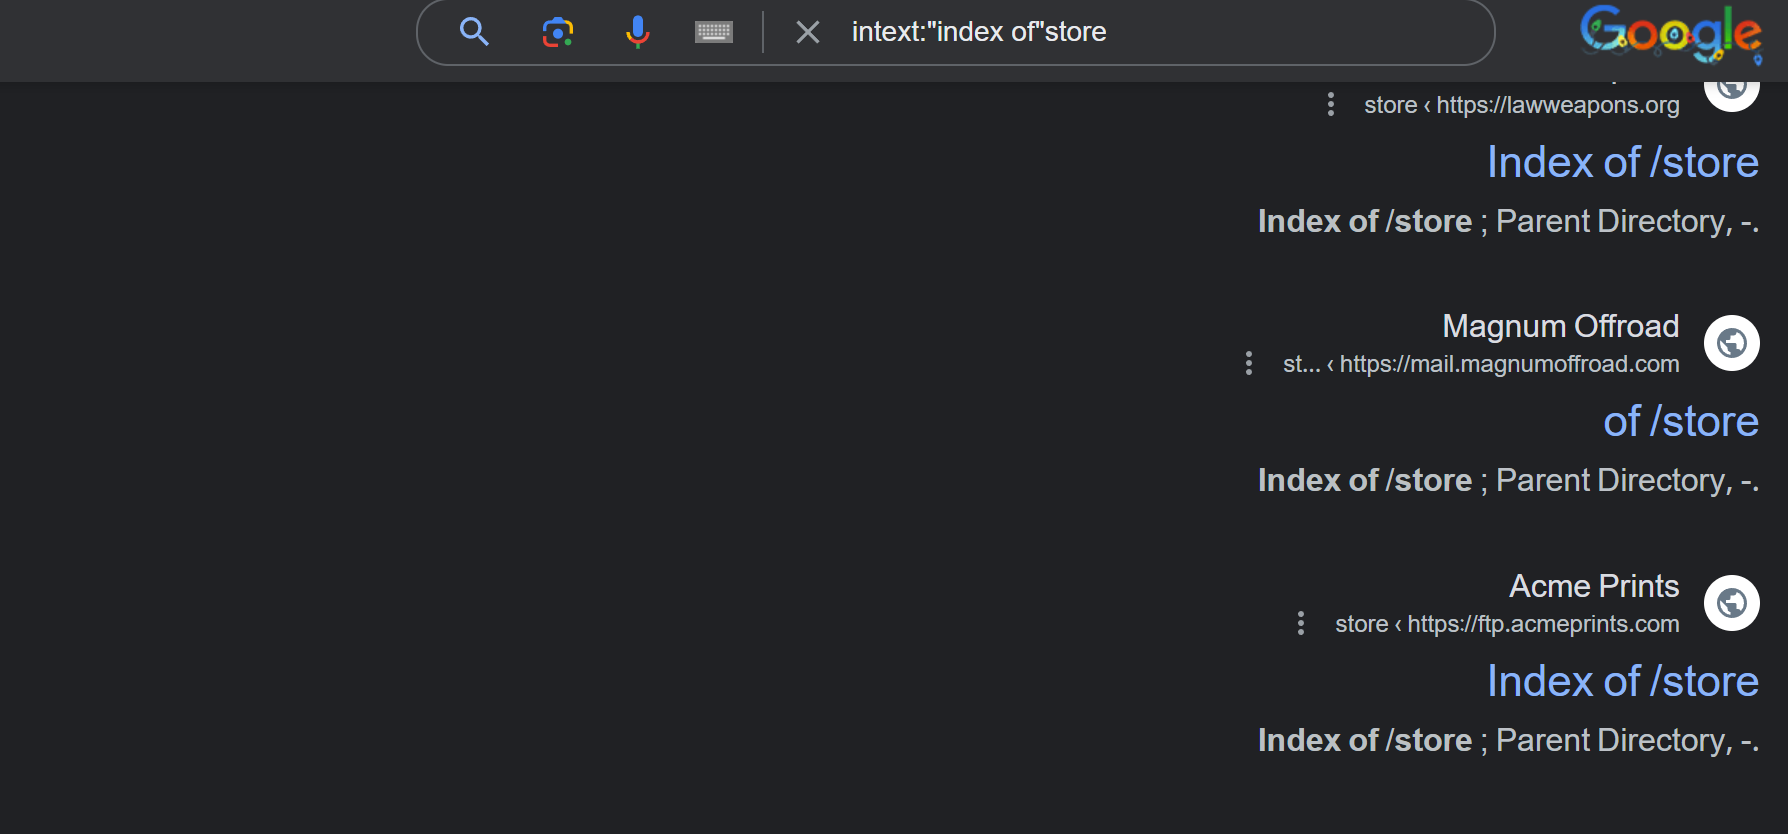Click the magnifier search icon
Image resolution: width=1788 pixels, height=834 pixels.
pyautogui.click(x=474, y=32)
